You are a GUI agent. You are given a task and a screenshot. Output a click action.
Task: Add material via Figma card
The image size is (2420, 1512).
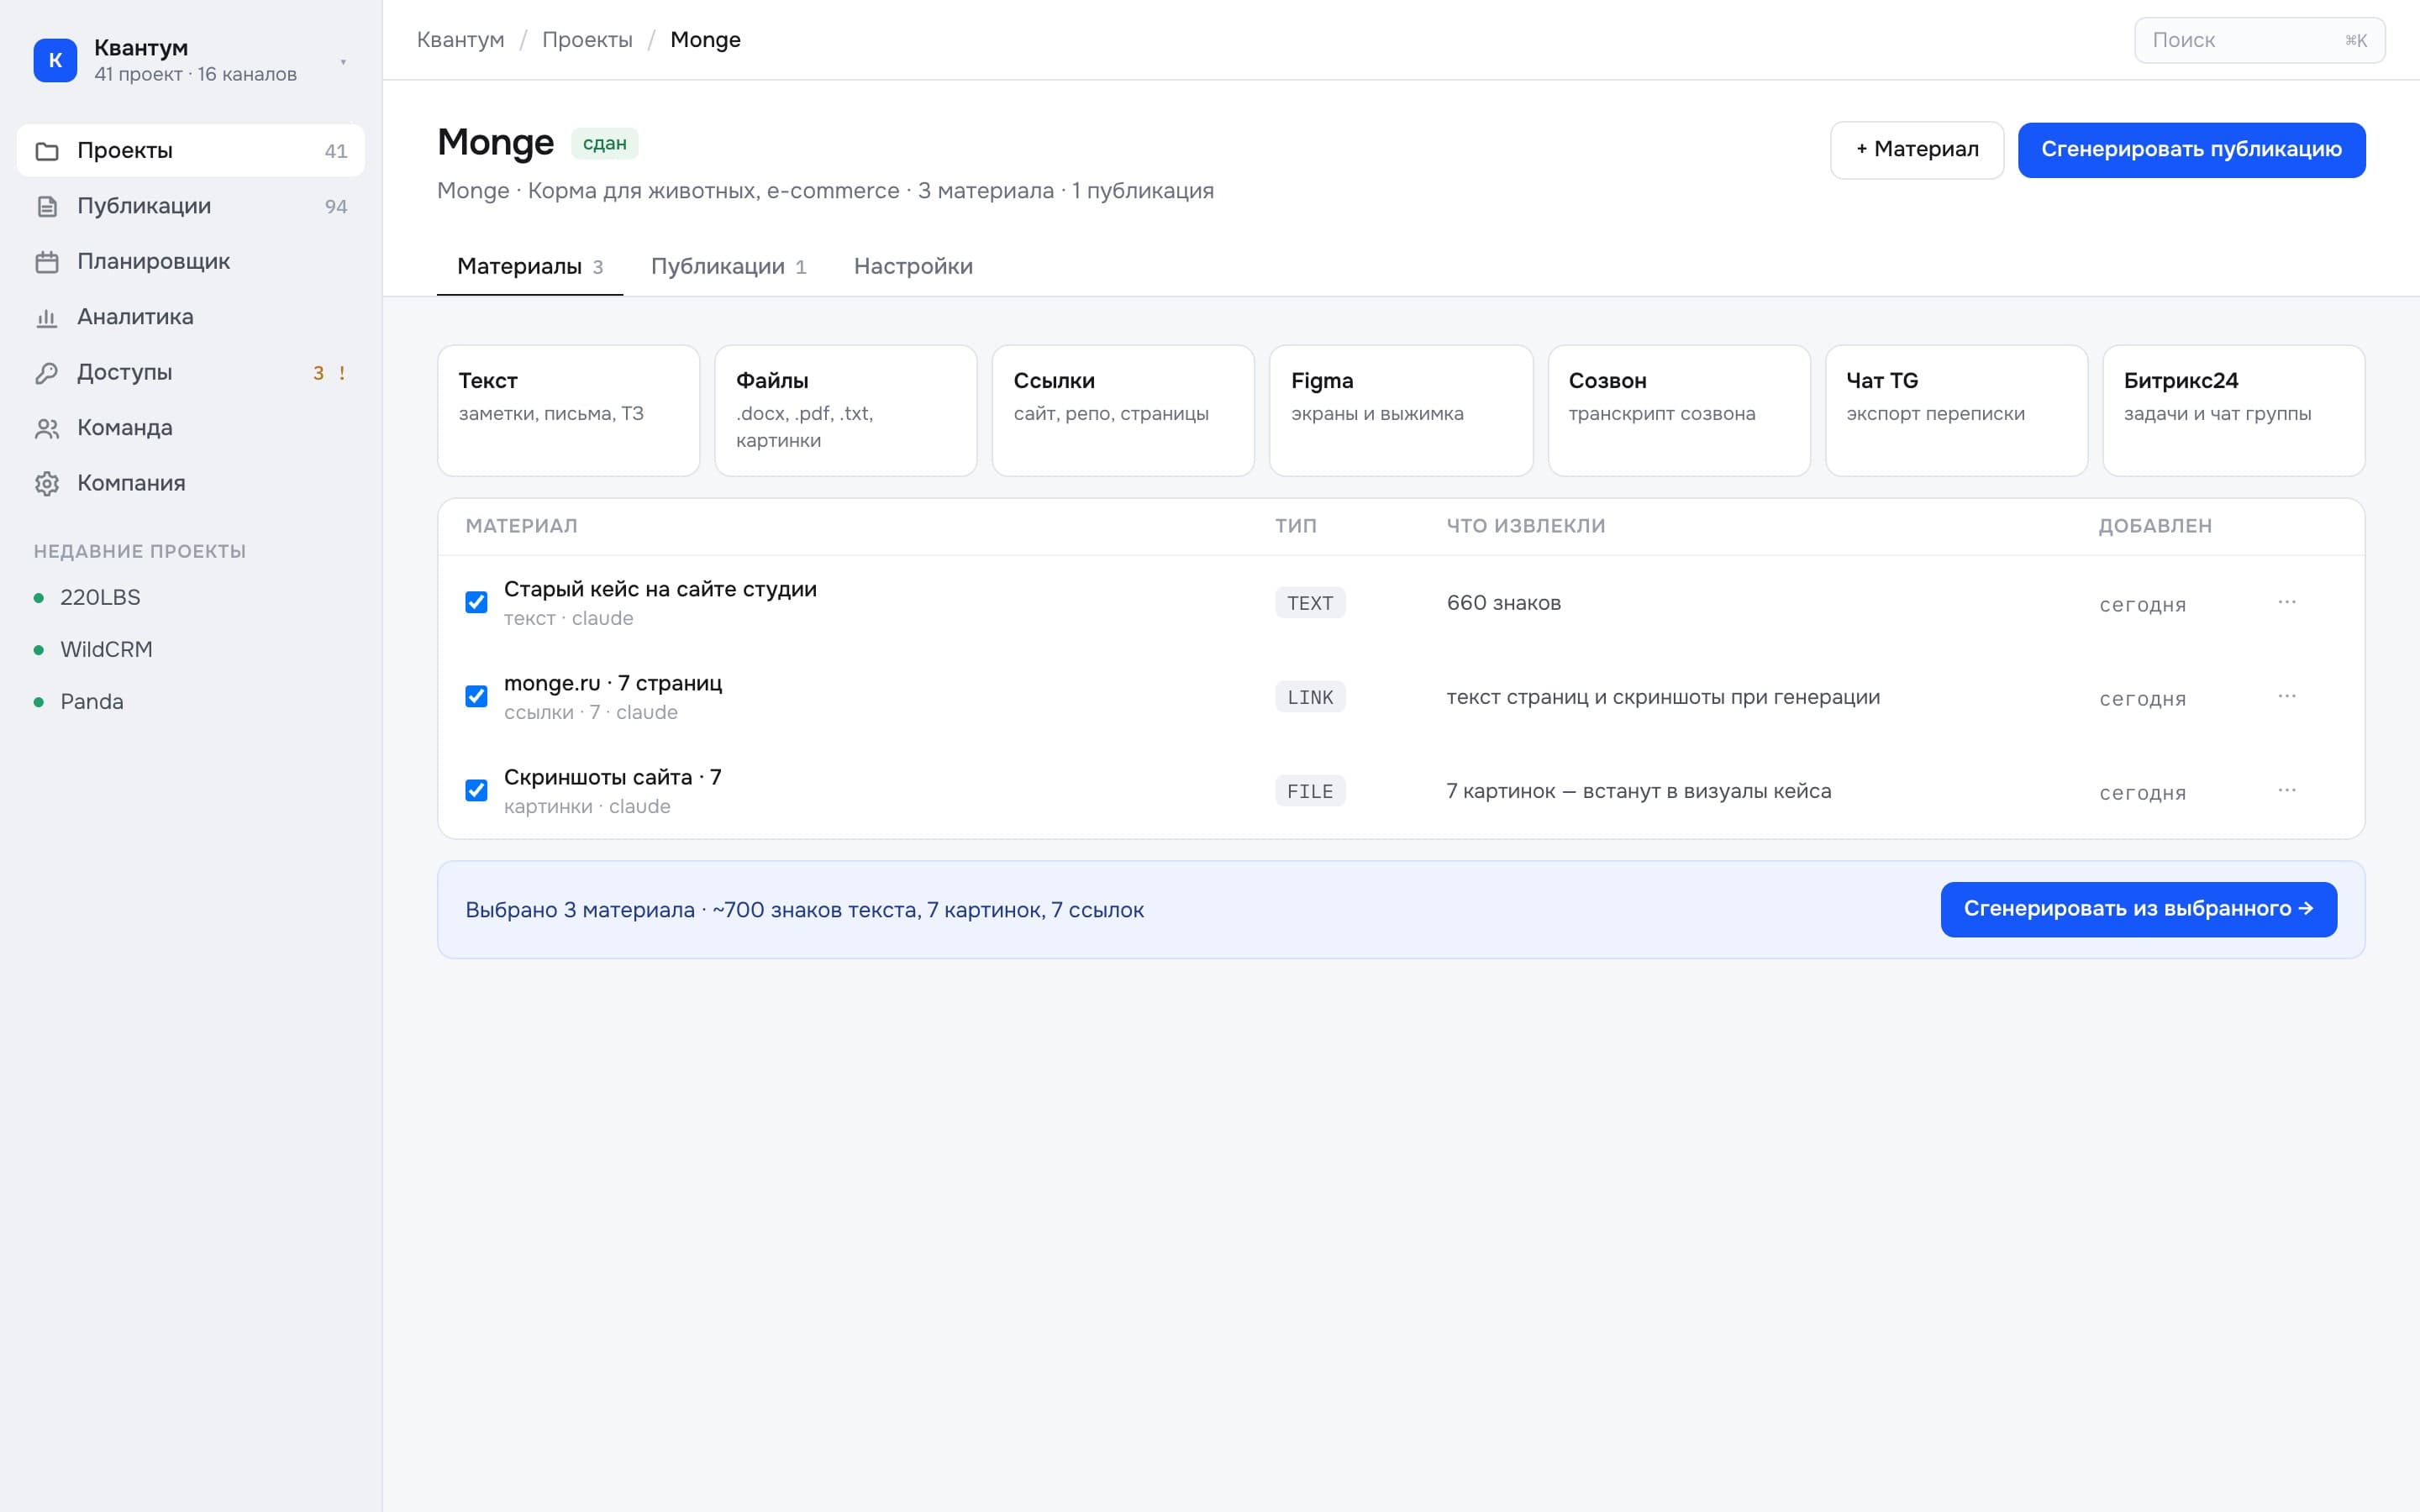point(1401,411)
